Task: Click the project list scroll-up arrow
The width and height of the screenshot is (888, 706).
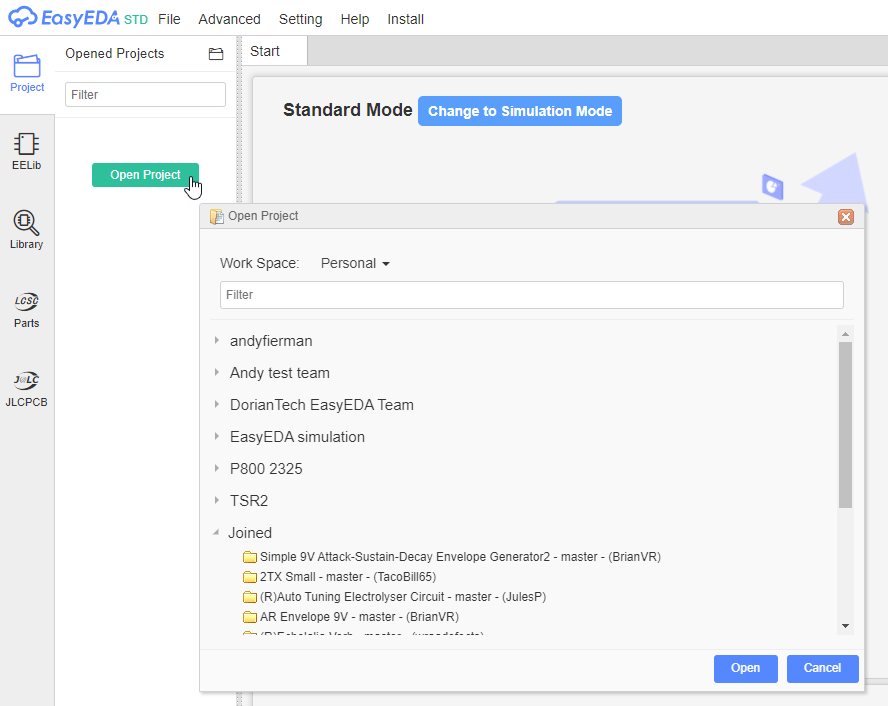Action: pos(845,334)
